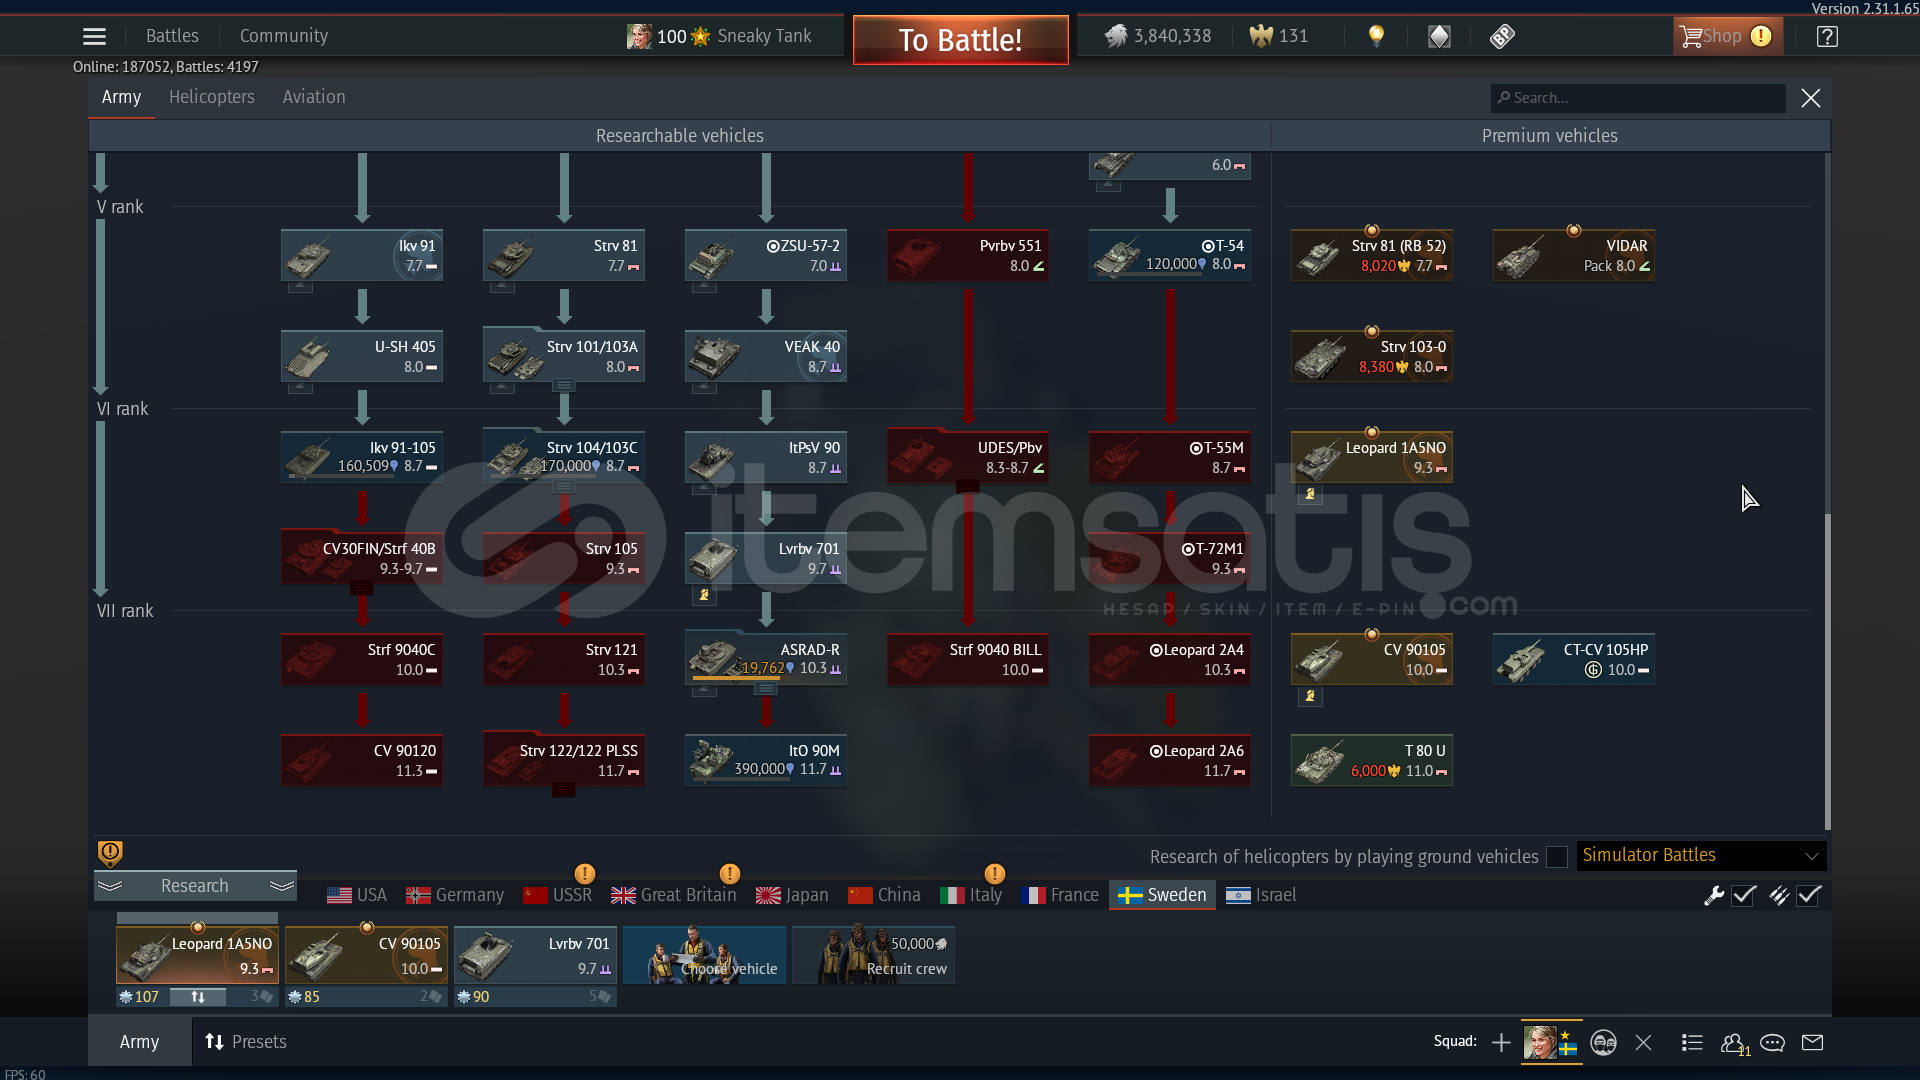Image resolution: width=1920 pixels, height=1080 pixels.
Task: Open the Simulator Battles dropdown
Action: tap(1701, 856)
